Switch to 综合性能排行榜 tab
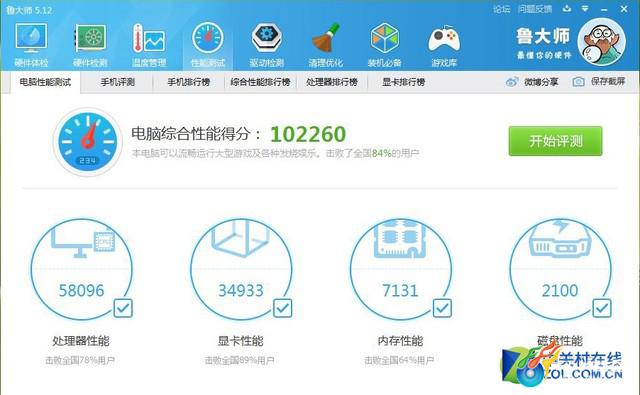Viewport: 640px width, 395px height. click(260, 82)
